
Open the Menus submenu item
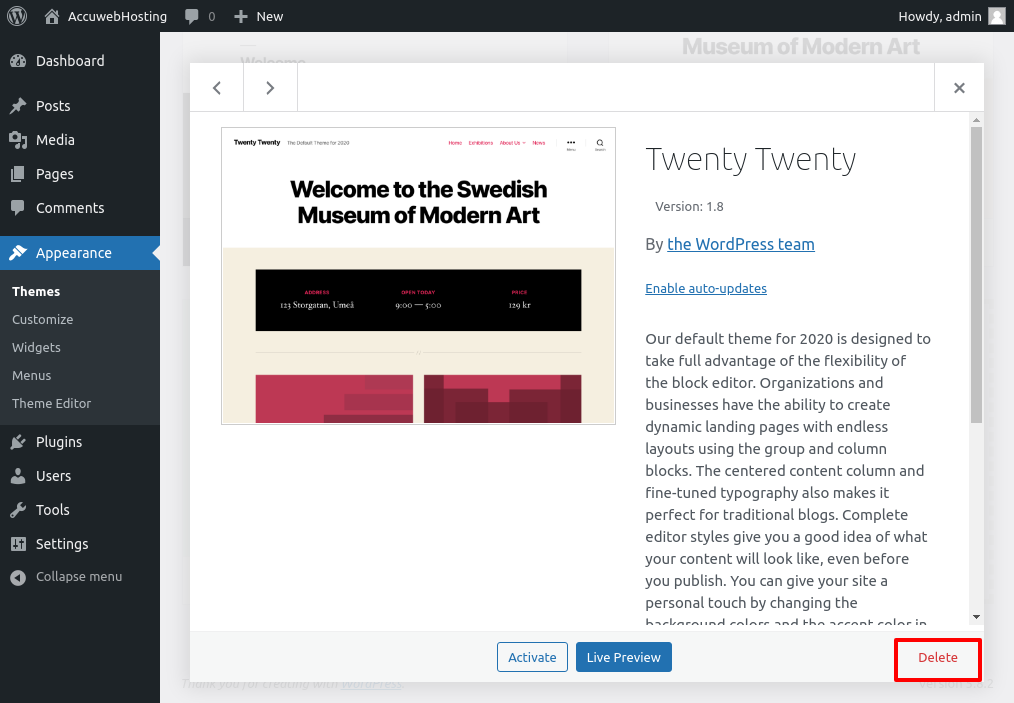click(x=31, y=375)
